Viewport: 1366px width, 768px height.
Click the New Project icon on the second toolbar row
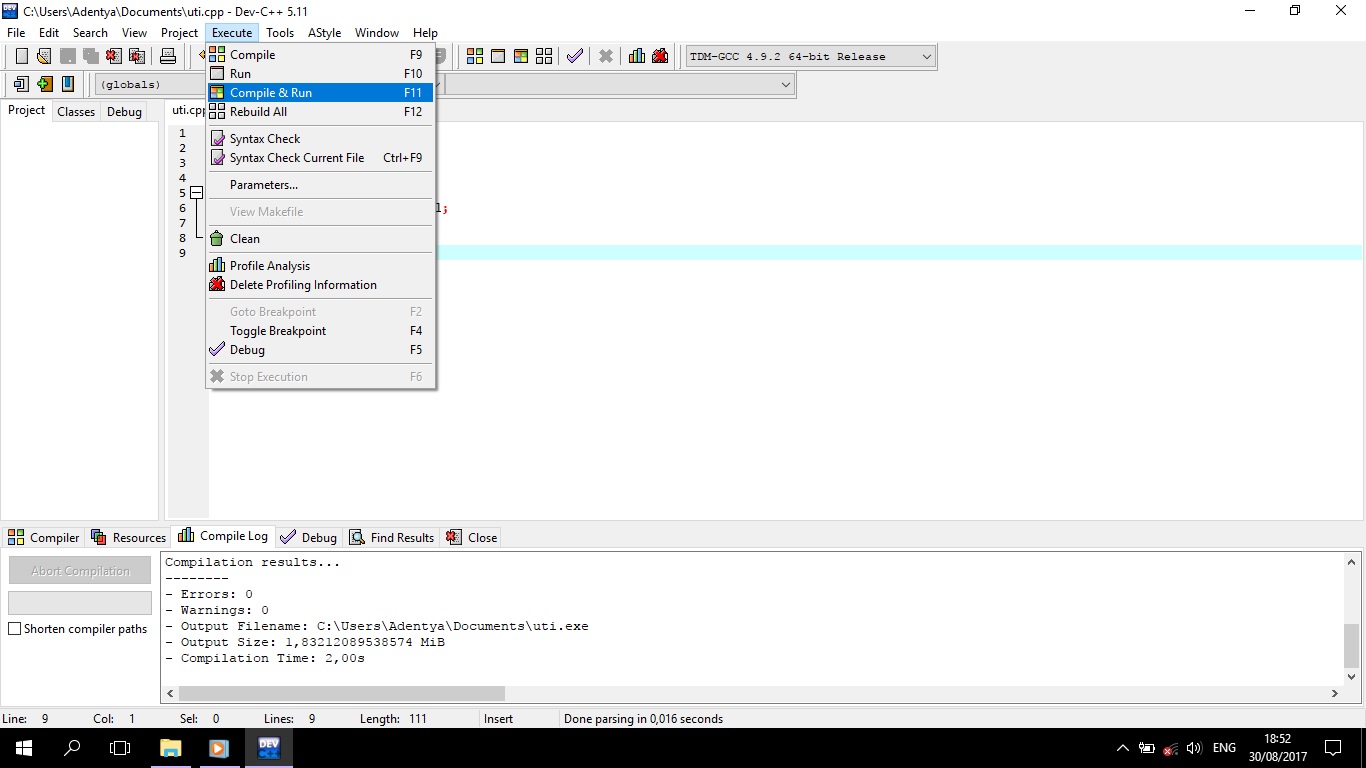pos(21,85)
